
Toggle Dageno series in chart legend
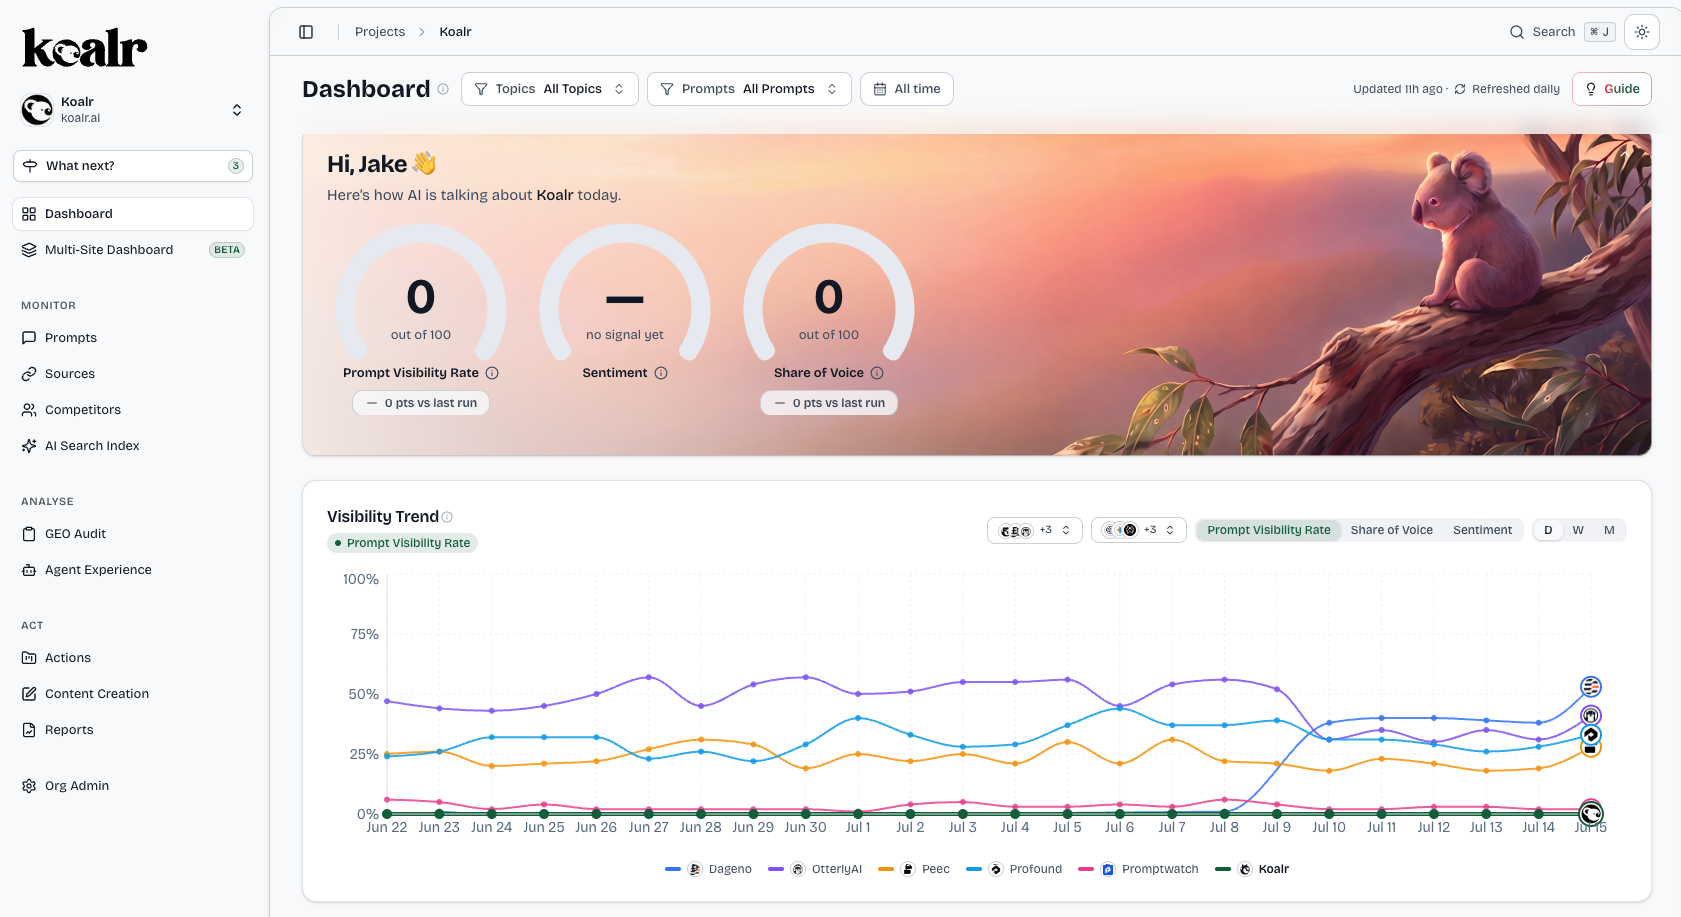pos(708,869)
